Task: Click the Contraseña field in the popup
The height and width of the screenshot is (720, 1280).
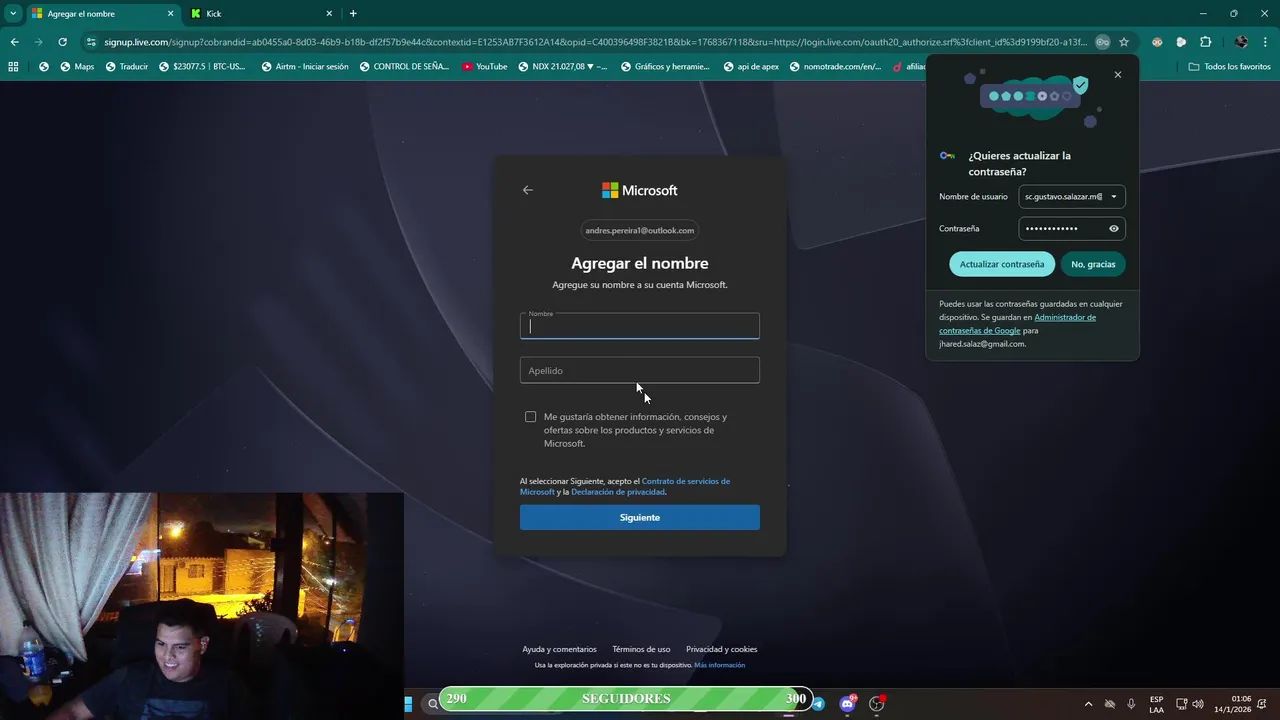Action: point(1072,229)
